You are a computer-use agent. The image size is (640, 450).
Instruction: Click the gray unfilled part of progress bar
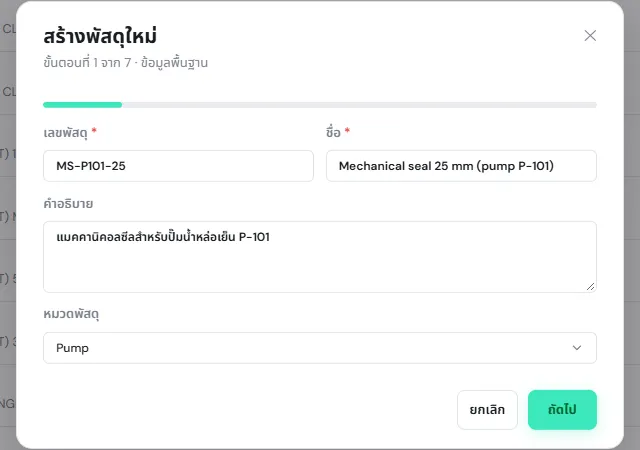point(359,105)
